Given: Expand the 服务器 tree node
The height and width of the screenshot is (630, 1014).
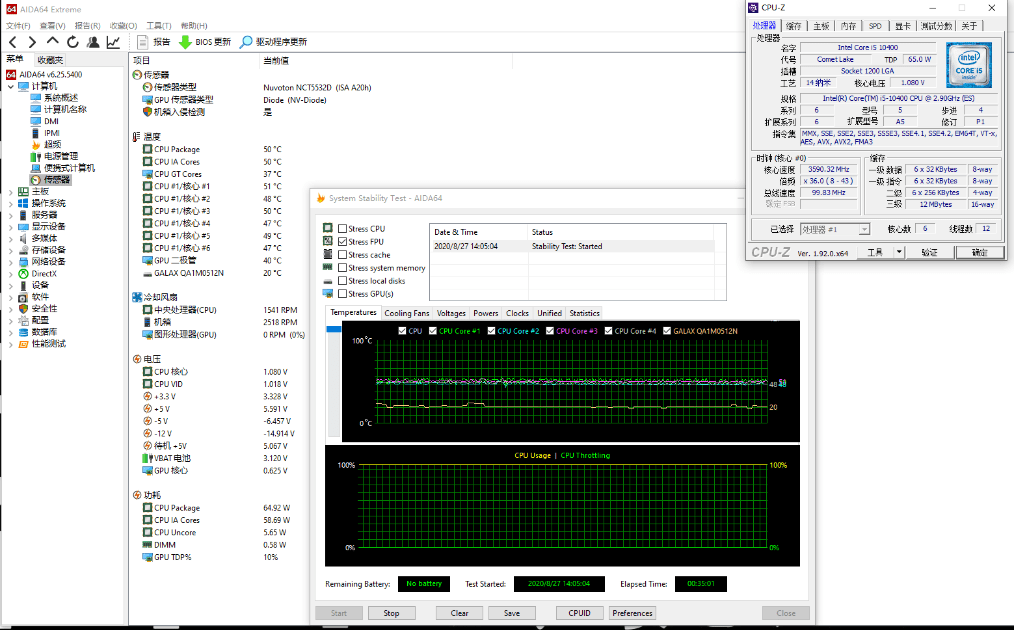Looking at the screenshot, I should pyautogui.click(x=11, y=215).
